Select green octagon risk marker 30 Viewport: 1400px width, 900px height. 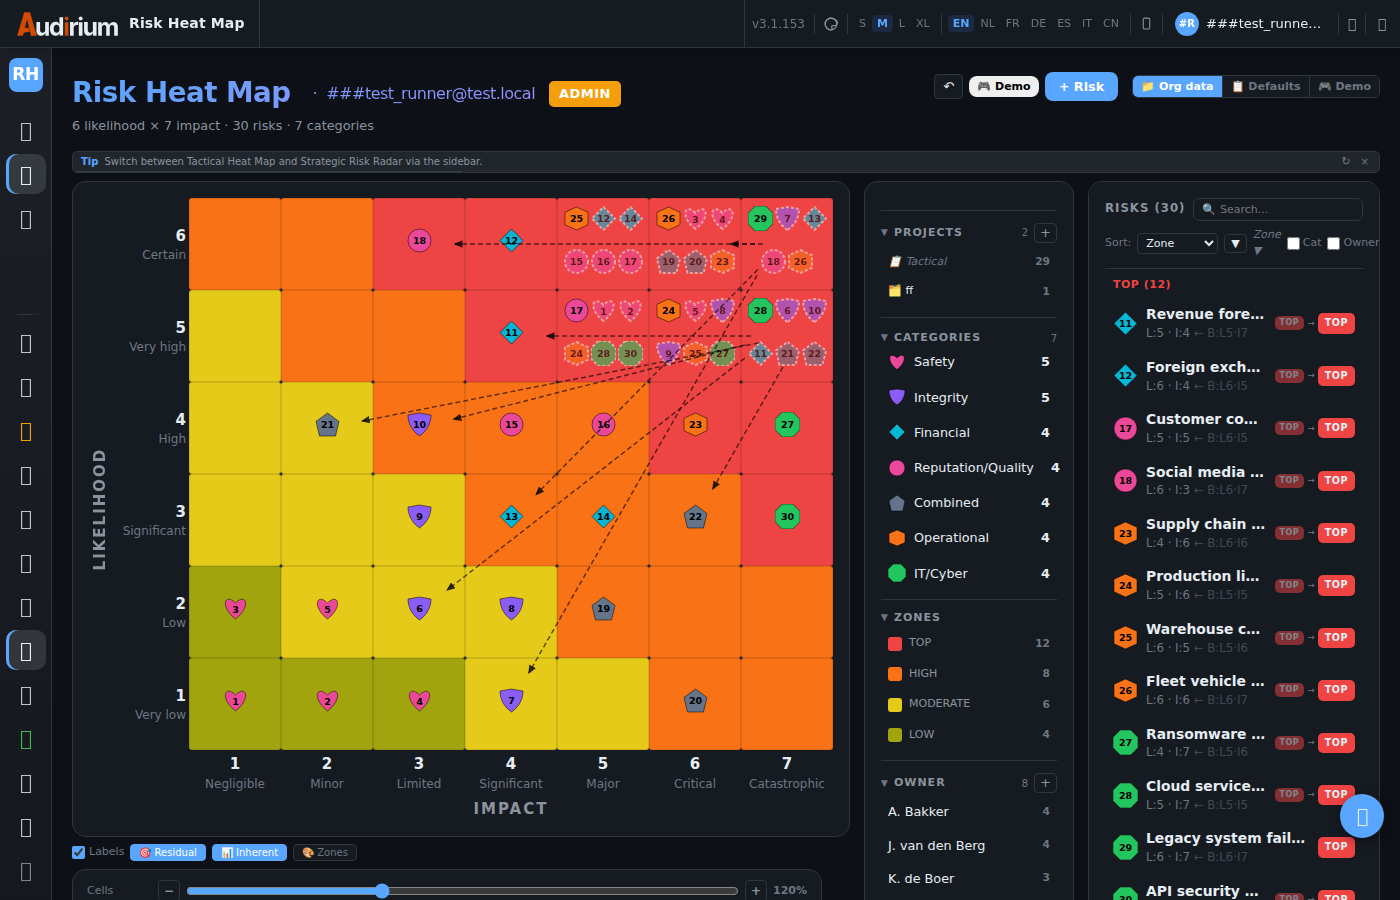pyautogui.click(x=787, y=516)
